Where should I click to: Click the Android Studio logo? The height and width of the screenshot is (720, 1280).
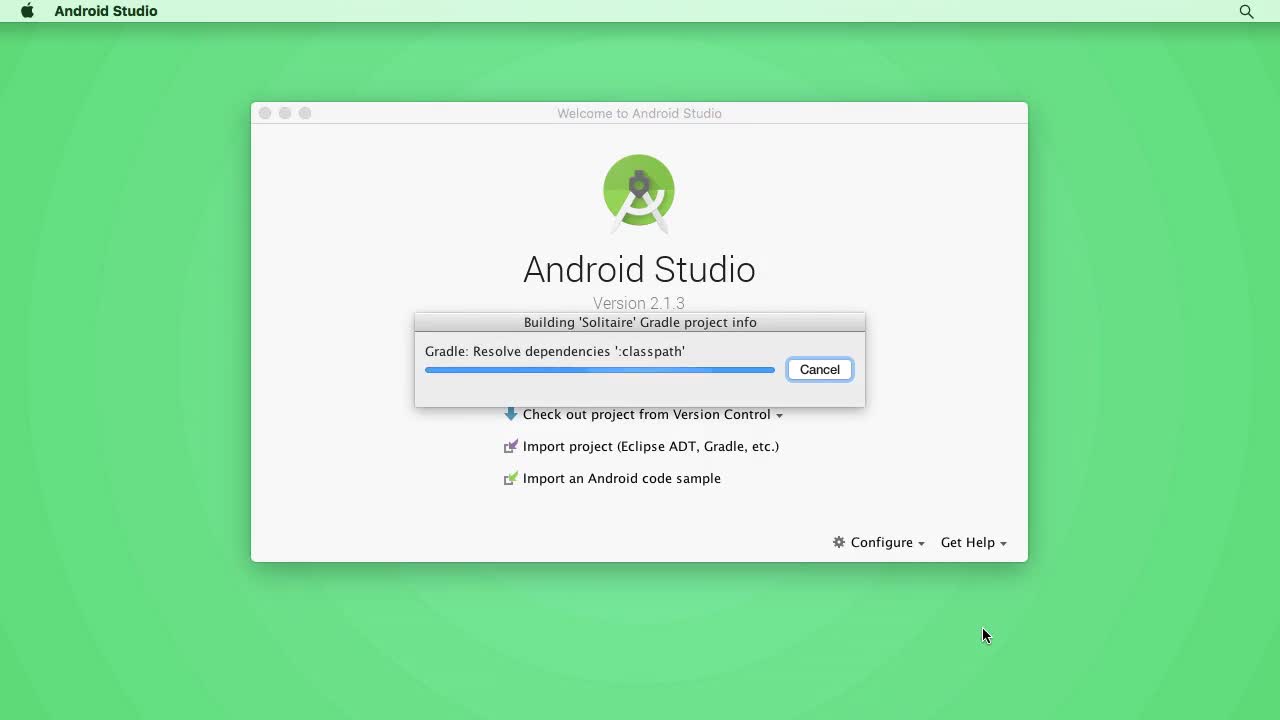coord(639,193)
